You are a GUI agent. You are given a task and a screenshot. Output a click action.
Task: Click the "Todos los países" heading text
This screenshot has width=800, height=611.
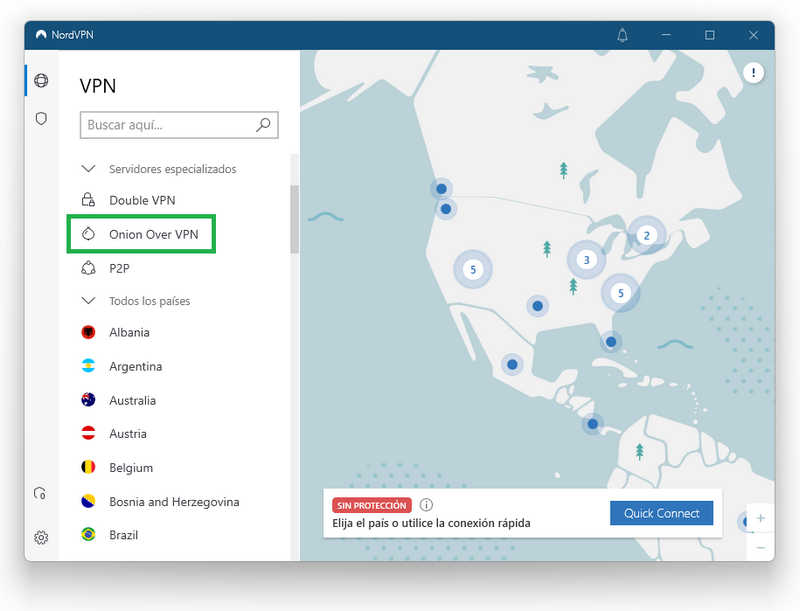coord(149,301)
